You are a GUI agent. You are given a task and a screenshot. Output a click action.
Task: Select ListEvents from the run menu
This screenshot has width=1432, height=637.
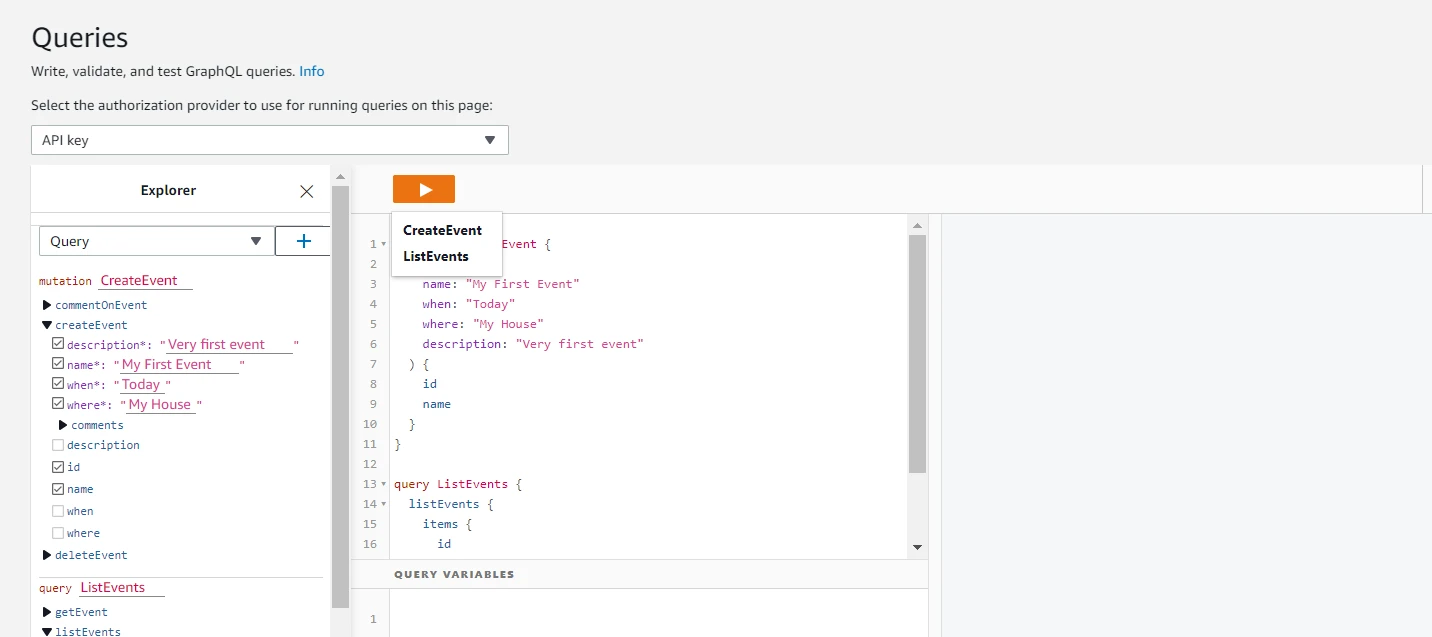pos(436,256)
